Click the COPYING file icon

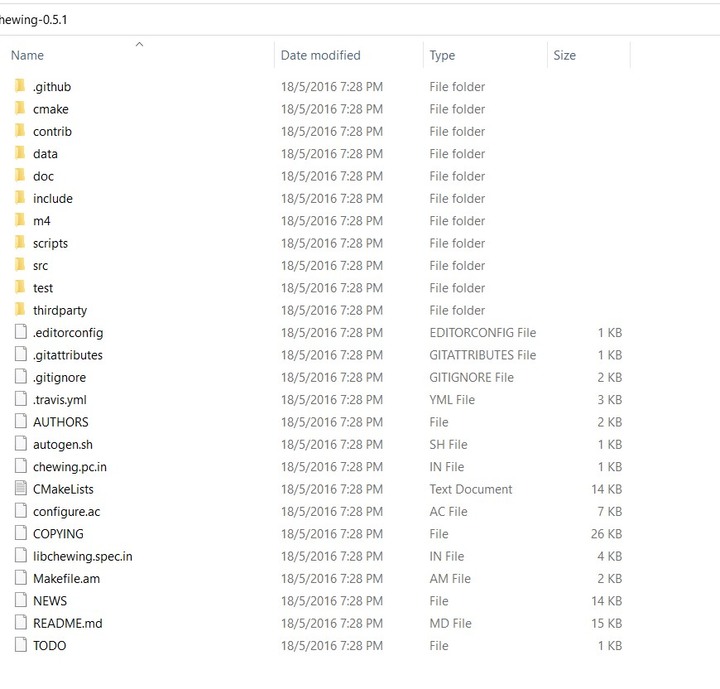point(21,533)
